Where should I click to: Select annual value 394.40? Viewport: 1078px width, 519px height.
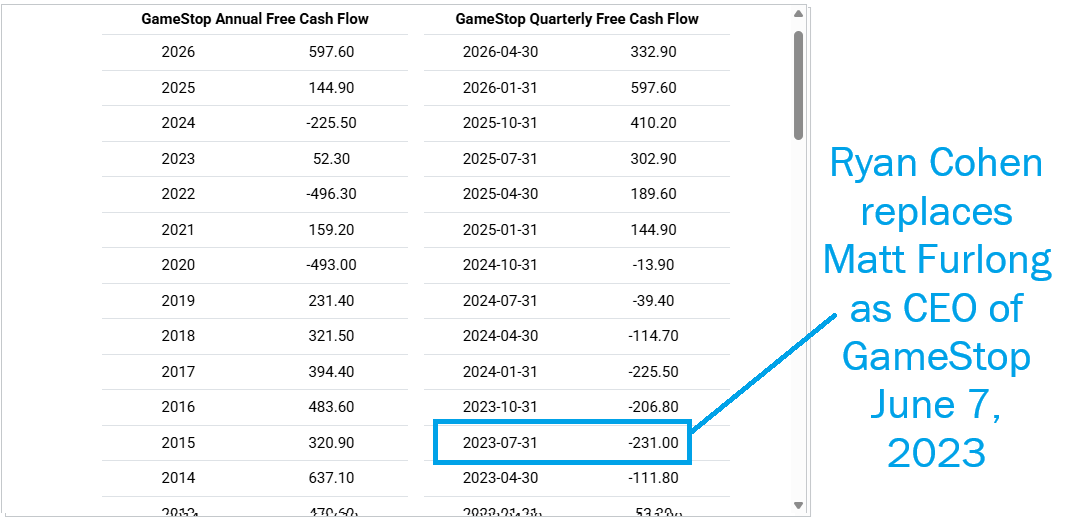331,372
